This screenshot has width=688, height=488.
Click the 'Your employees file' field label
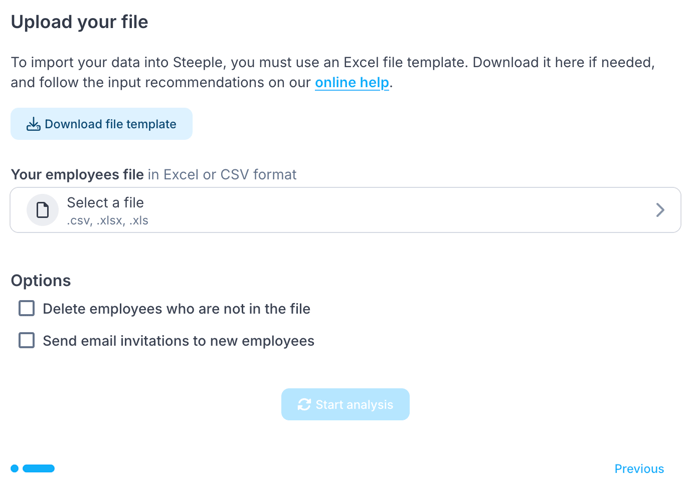[x=77, y=174]
